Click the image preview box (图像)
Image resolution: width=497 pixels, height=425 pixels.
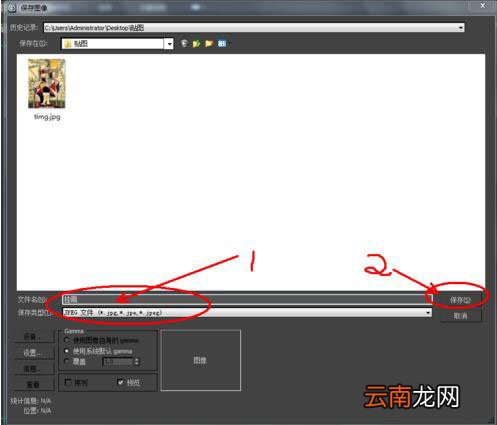[x=201, y=360]
